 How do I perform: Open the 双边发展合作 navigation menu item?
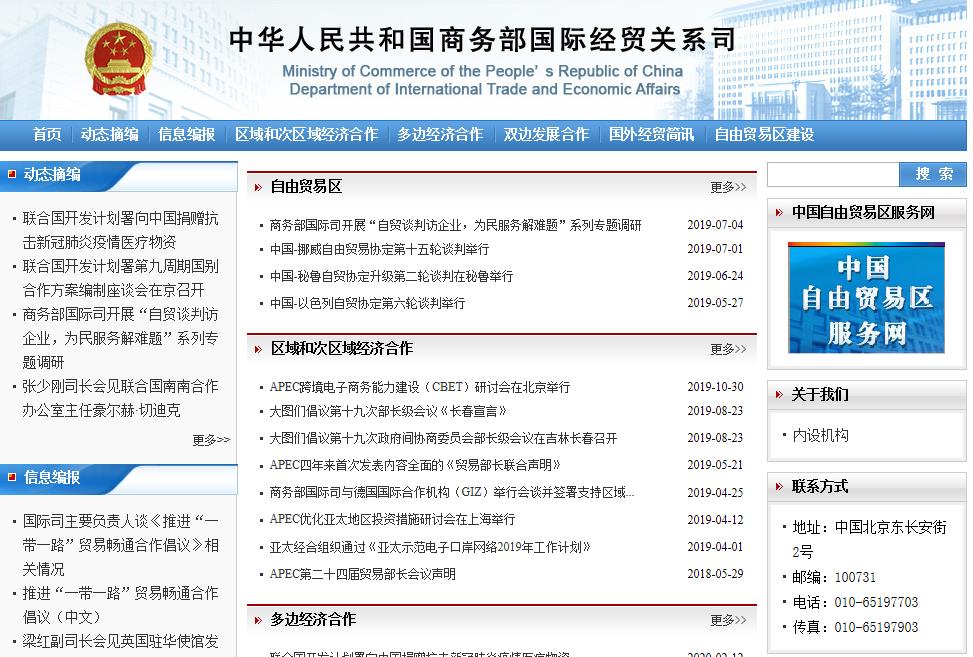(544, 133)
